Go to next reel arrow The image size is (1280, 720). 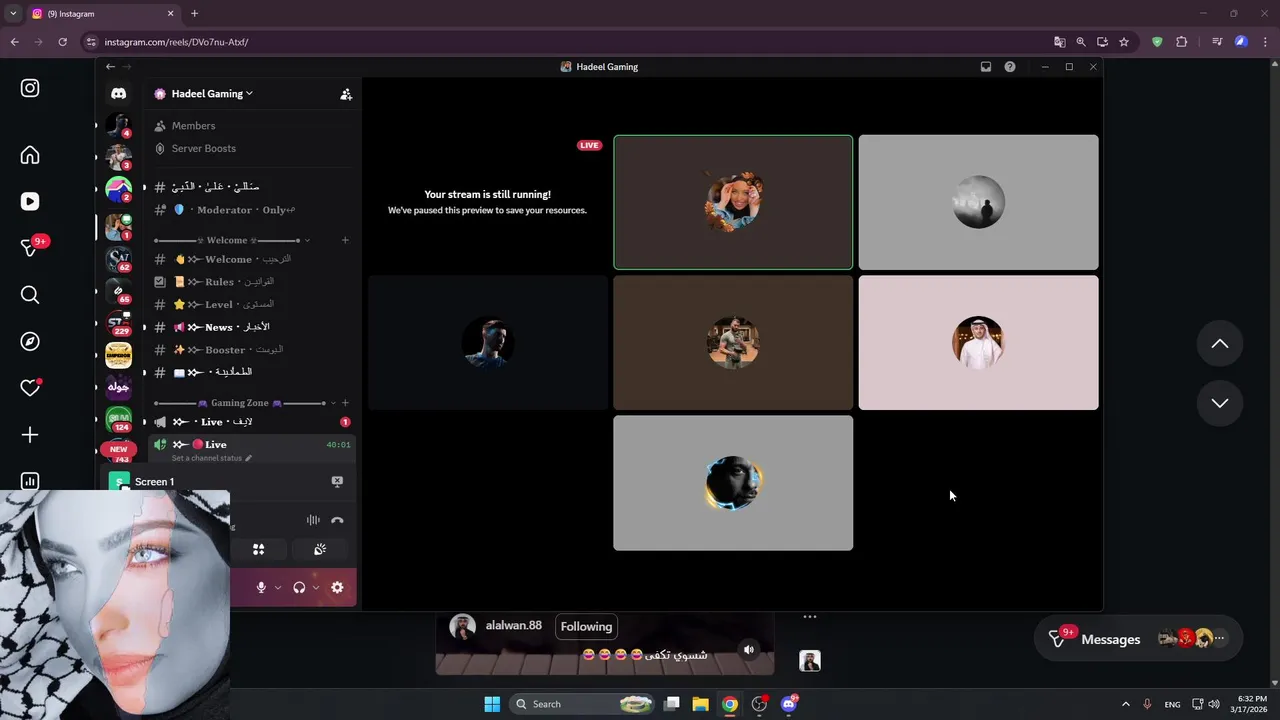1220,403
